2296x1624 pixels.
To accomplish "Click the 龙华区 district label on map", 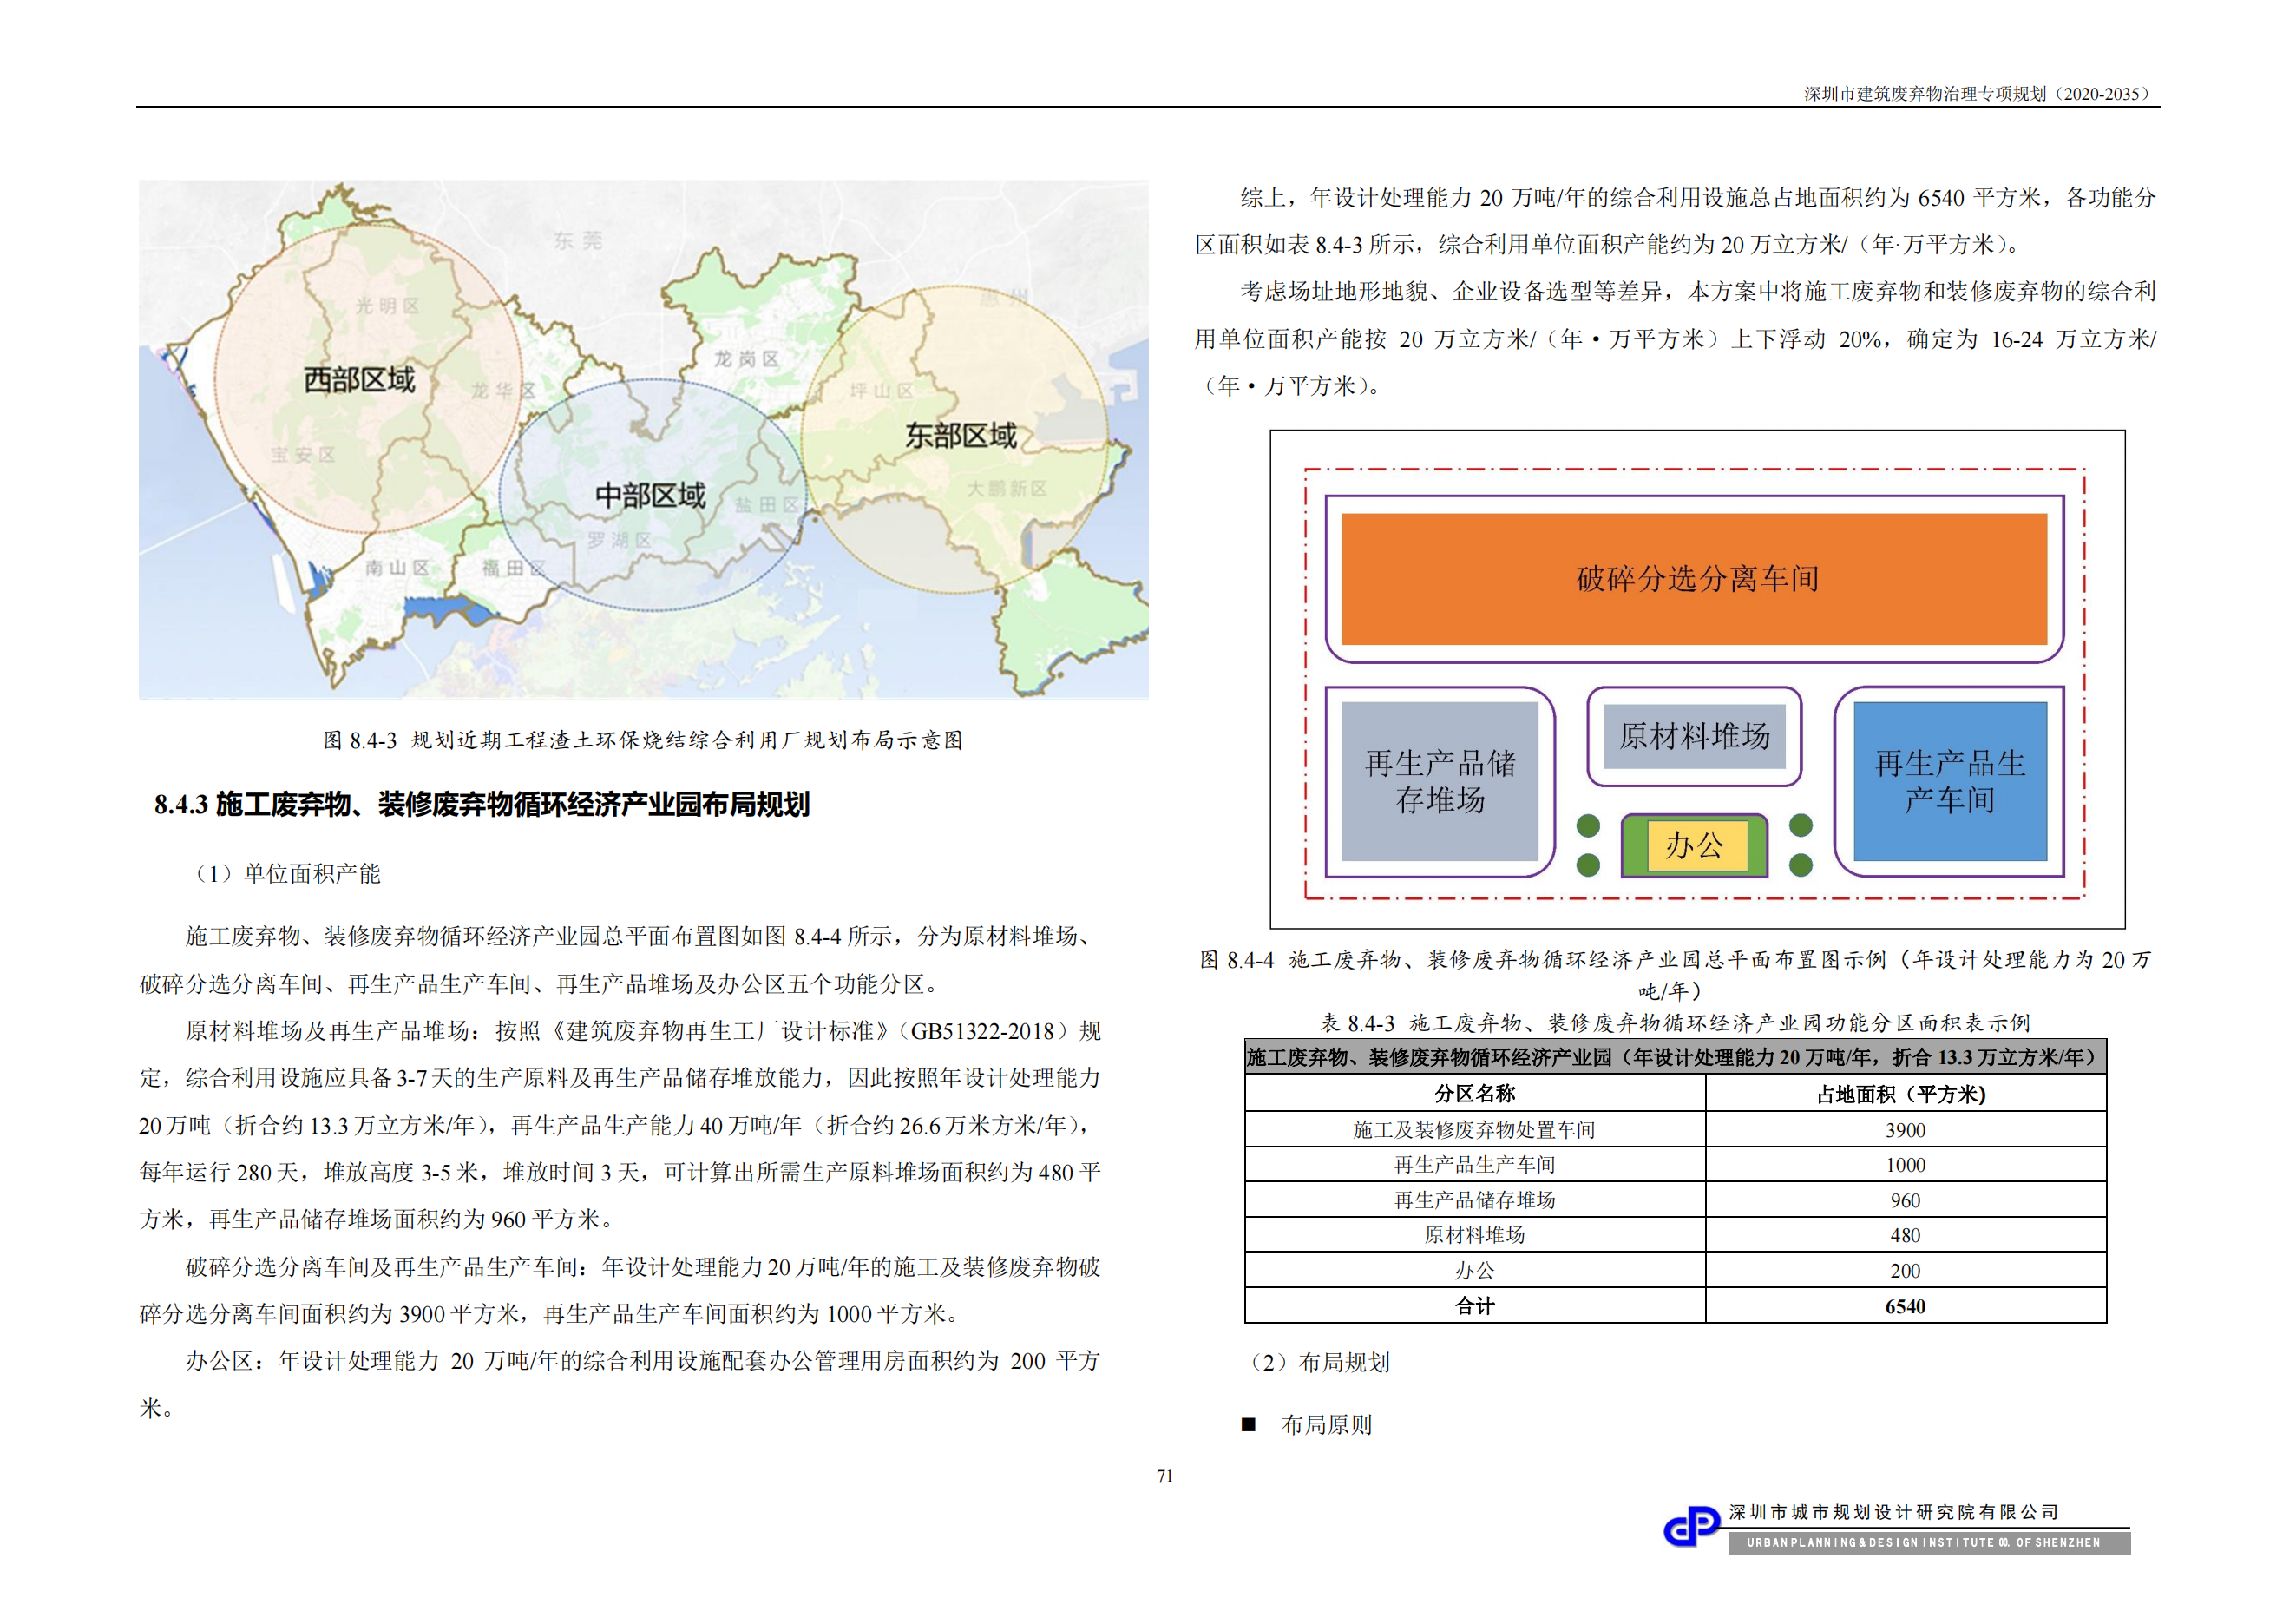I will point(503,391).
